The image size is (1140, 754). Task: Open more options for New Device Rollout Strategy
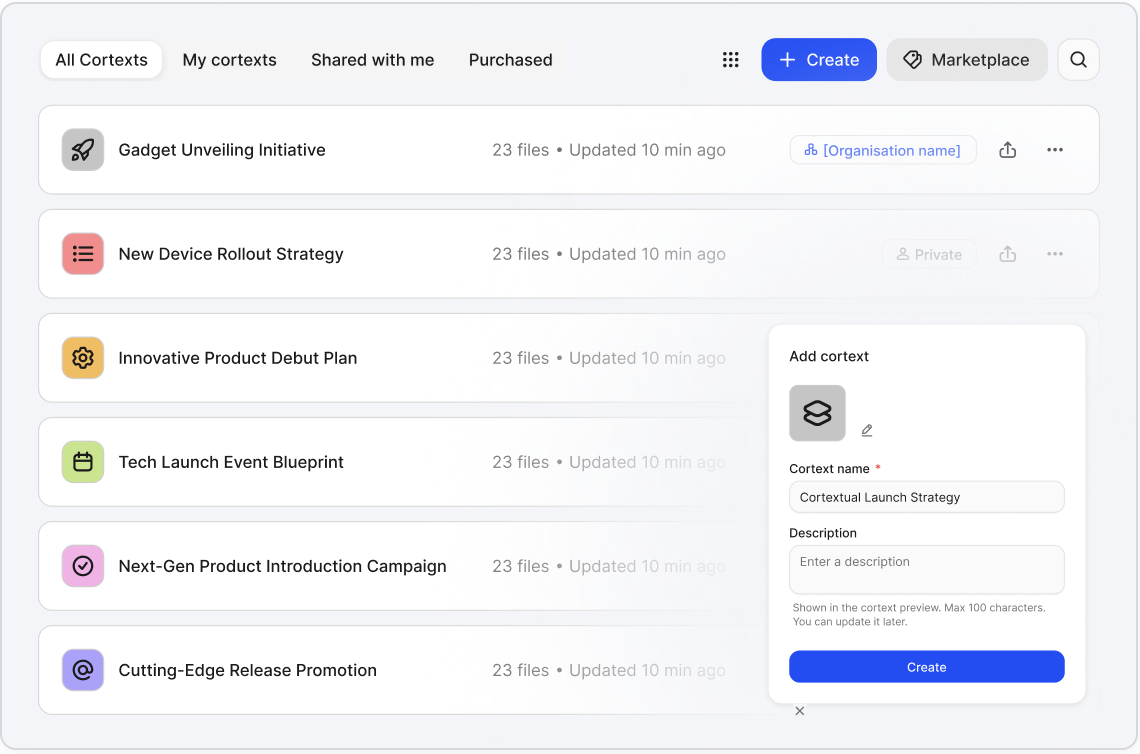[x=1054, y=254]
